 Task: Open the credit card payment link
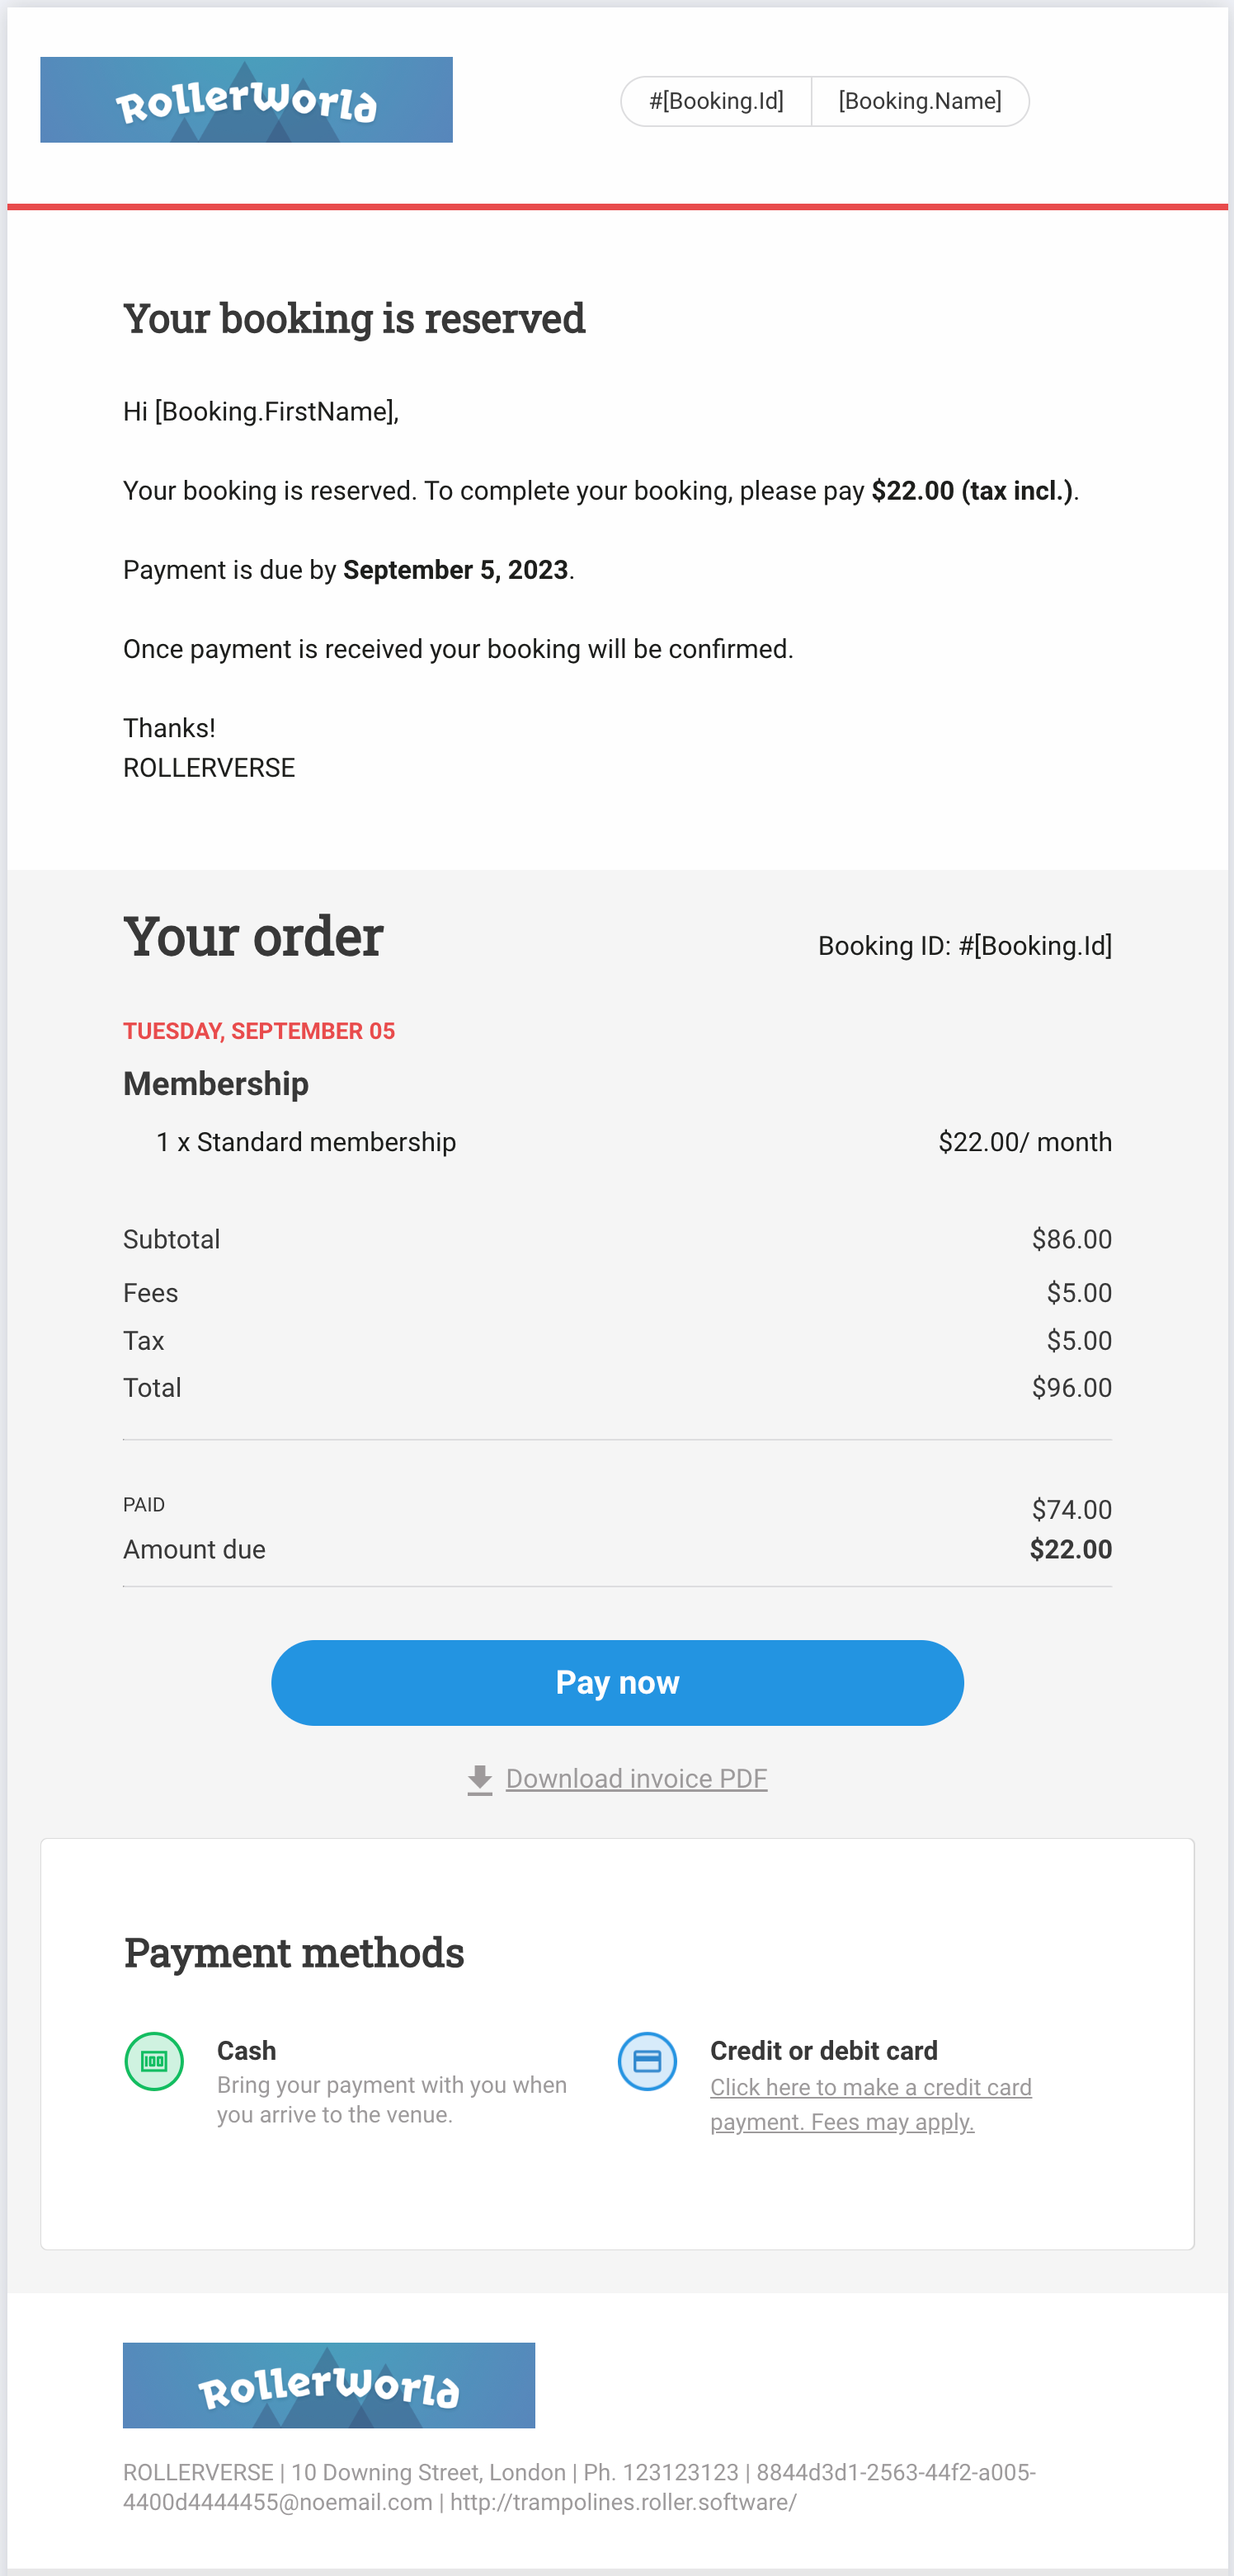pos(870,2104)
